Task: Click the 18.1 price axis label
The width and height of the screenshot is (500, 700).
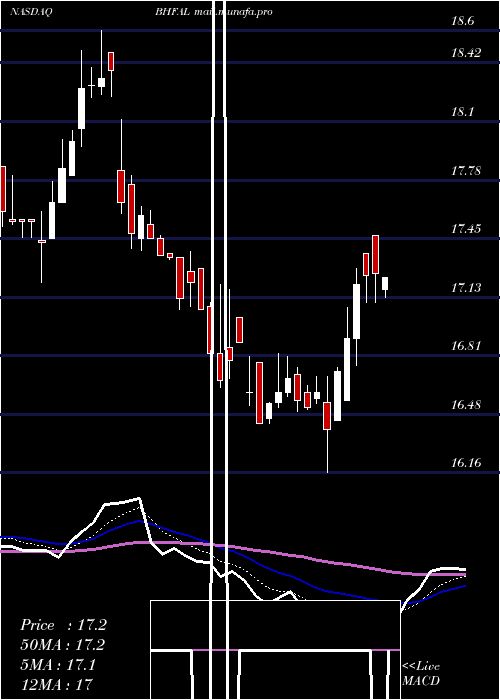Action: pyautogui.click(x=462, y=112)
